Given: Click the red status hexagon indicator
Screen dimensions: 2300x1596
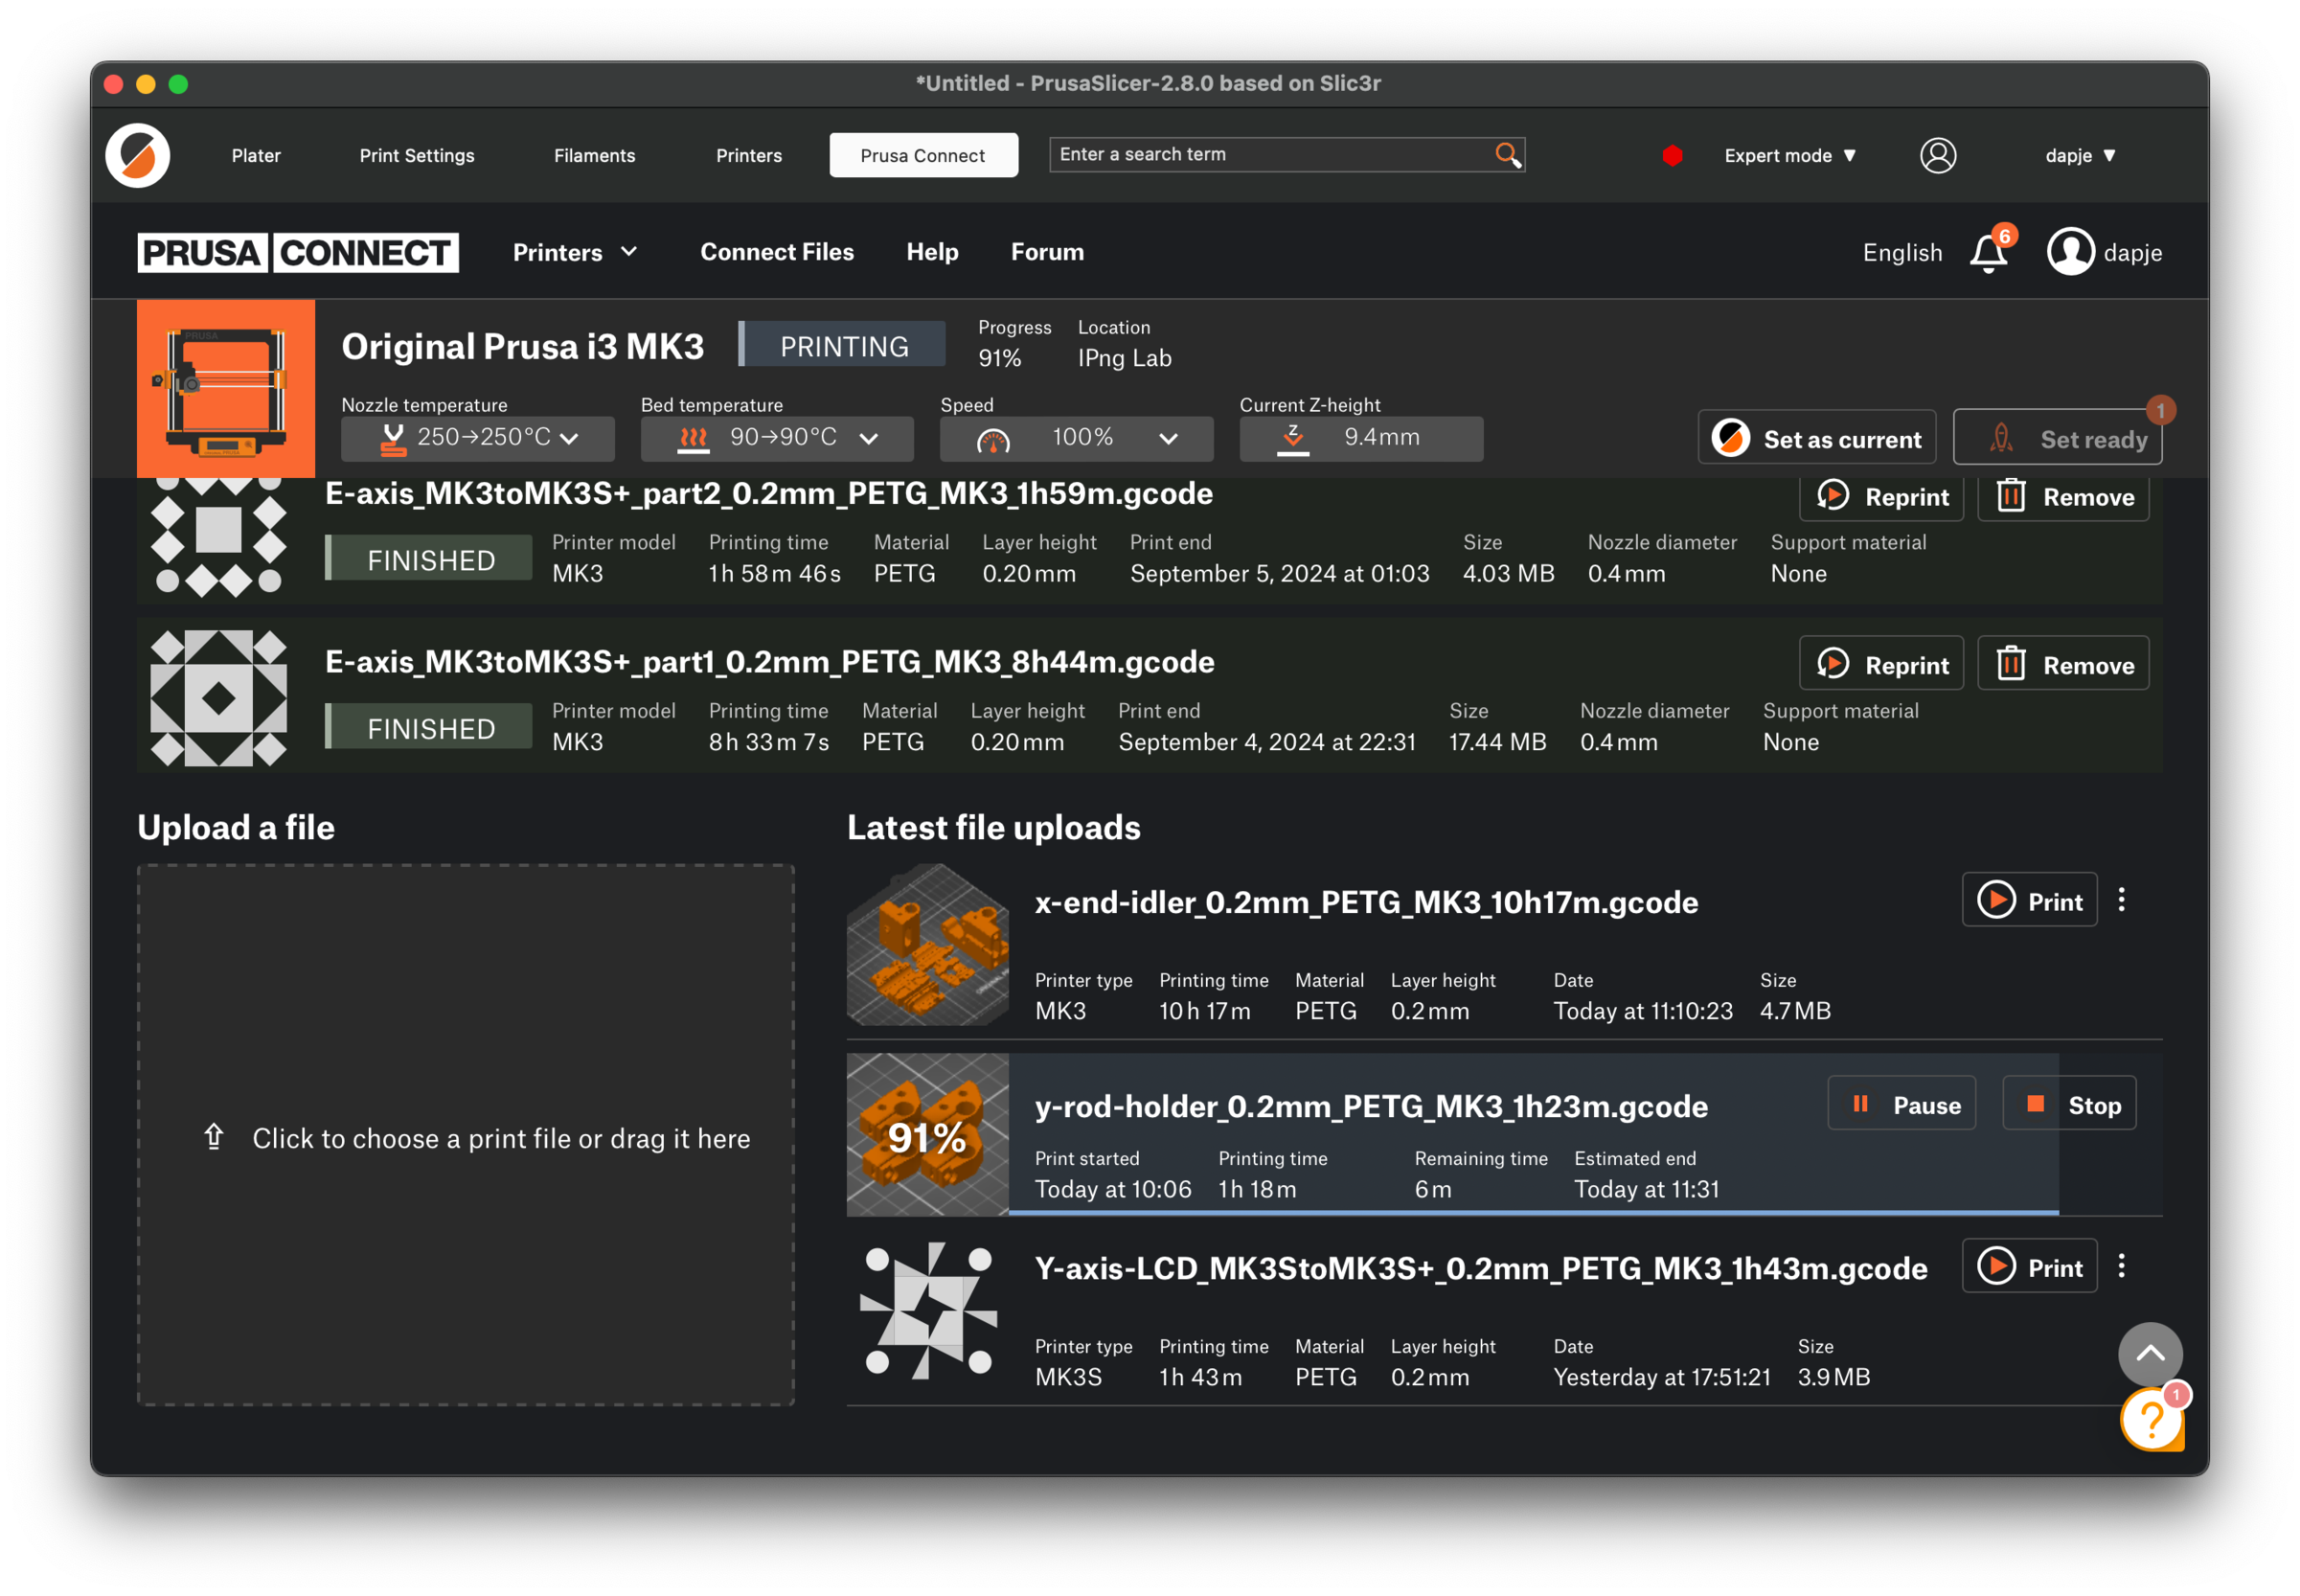Looking at the screenshot, I should tap(1672, 155).
